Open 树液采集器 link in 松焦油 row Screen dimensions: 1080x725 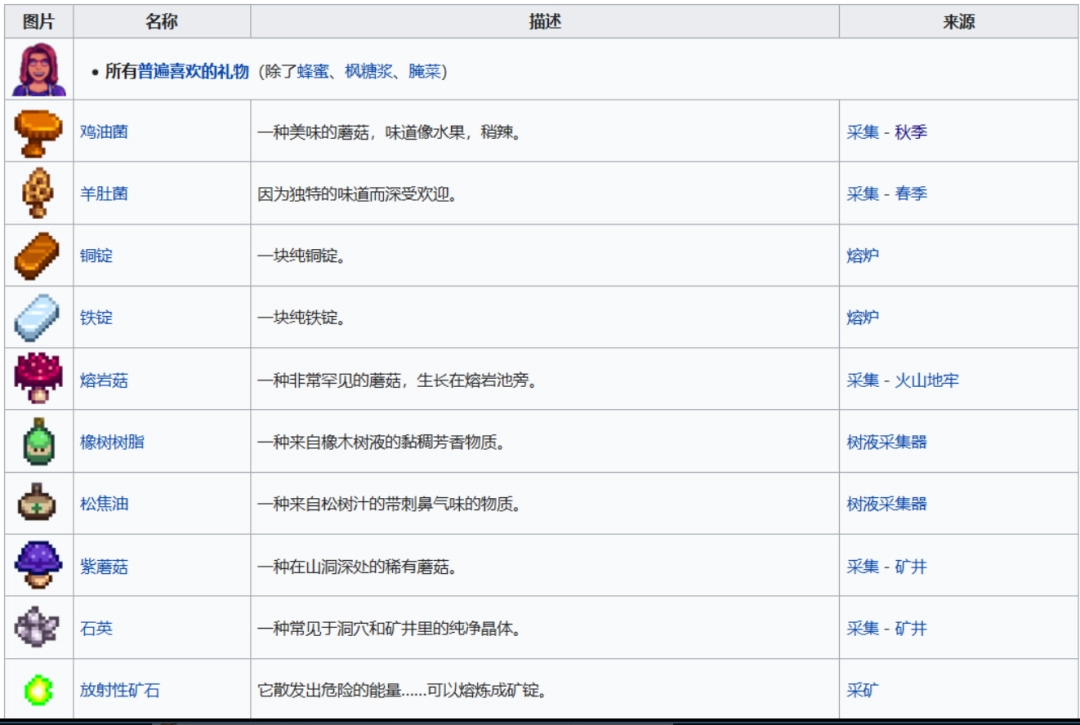point(886,504)
